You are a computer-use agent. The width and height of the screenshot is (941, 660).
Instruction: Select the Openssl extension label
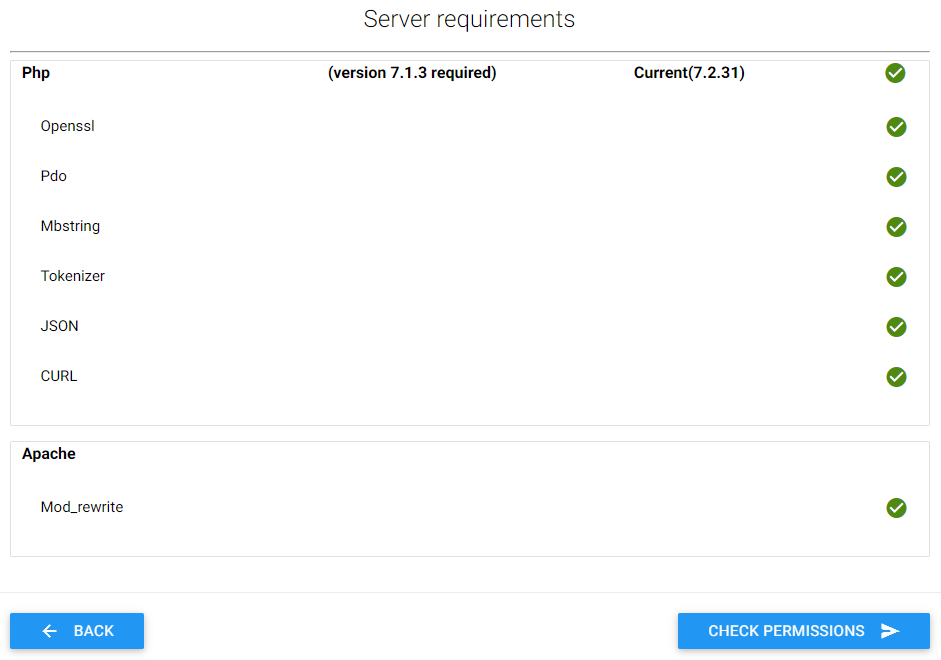tap(68, 126)
